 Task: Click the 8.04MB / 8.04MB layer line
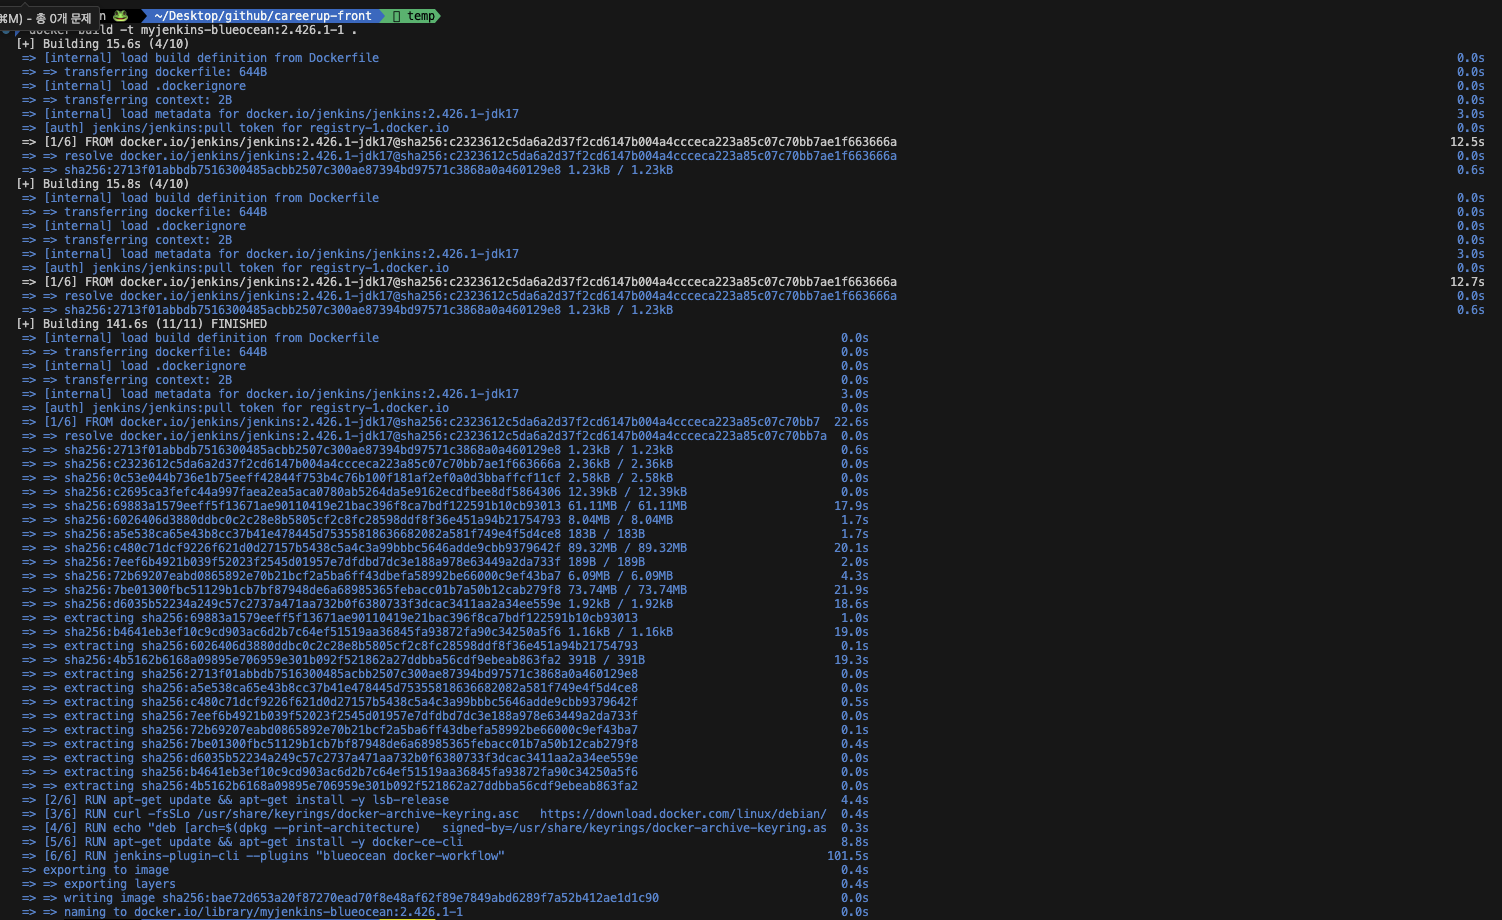pos(347,520)
